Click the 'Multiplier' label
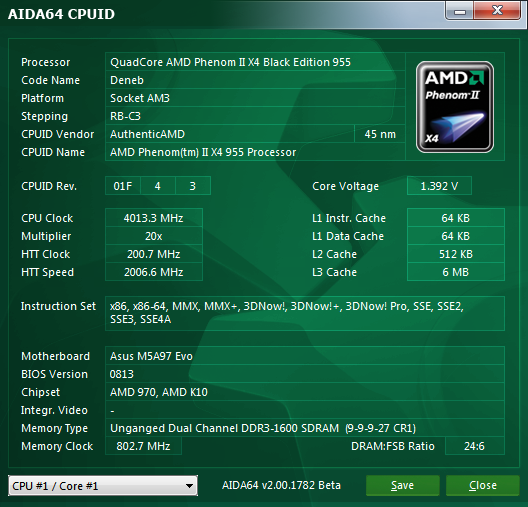 point(46,236)
